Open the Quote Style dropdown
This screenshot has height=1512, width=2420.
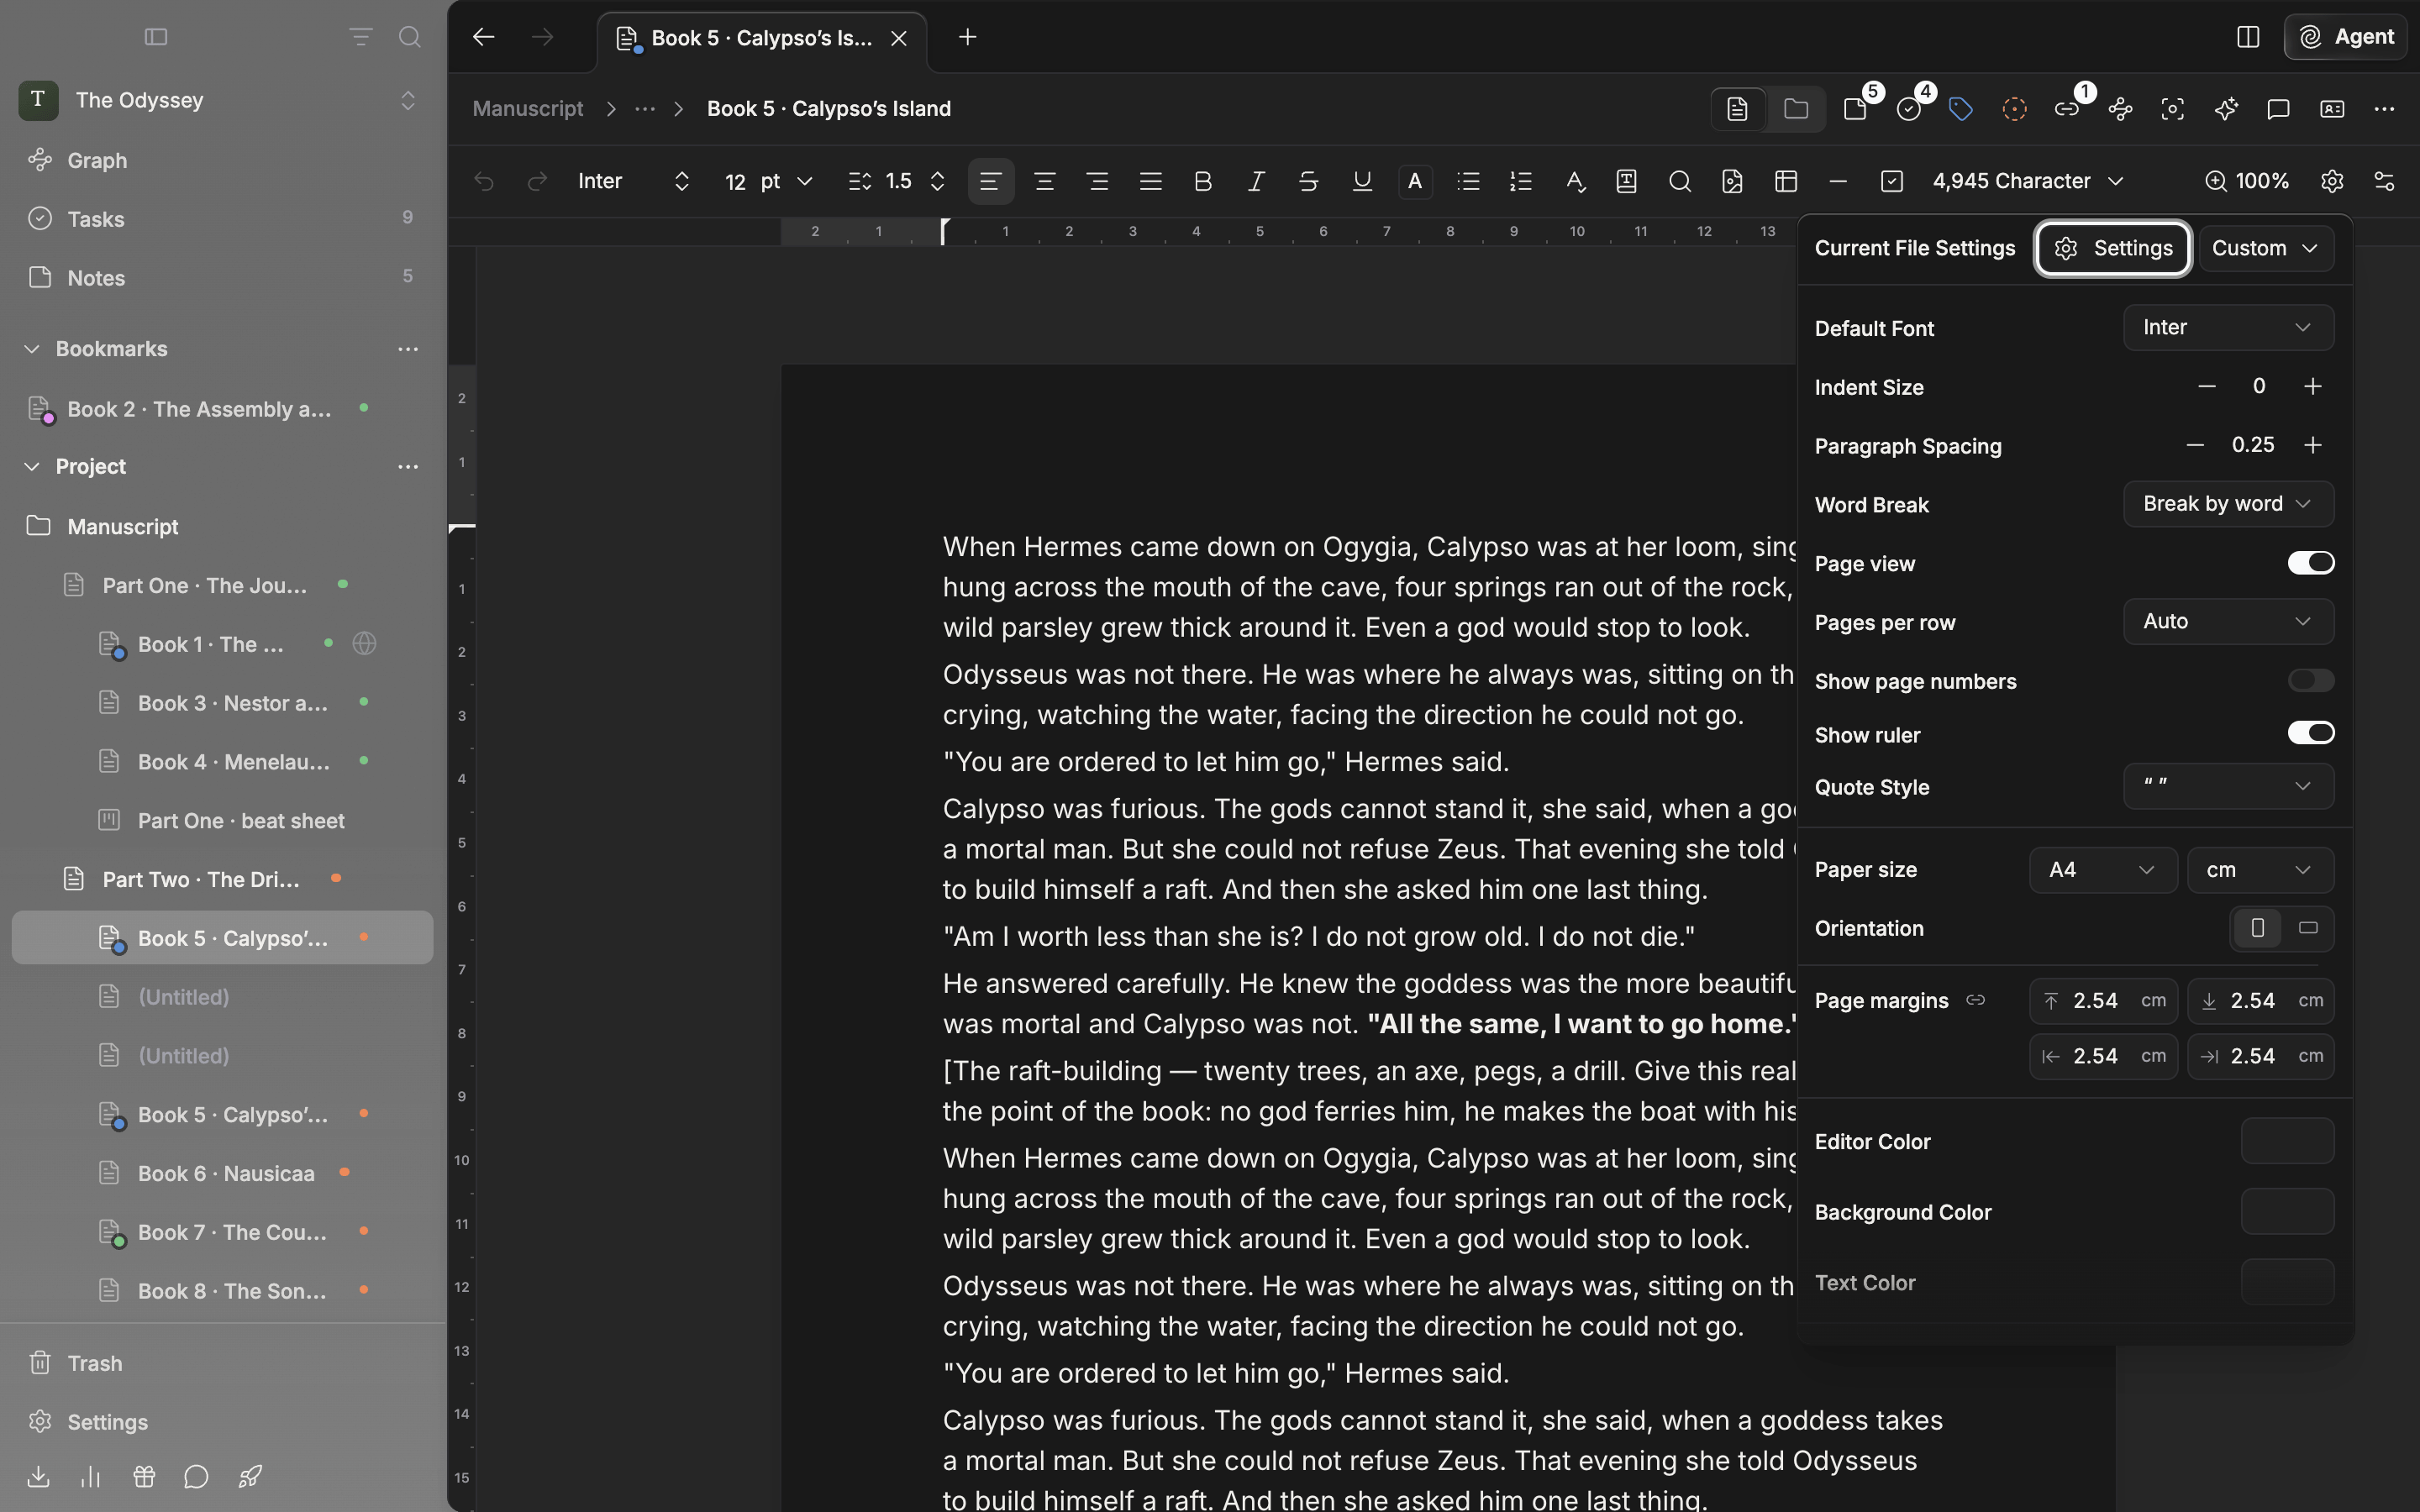click(2228, 786)
